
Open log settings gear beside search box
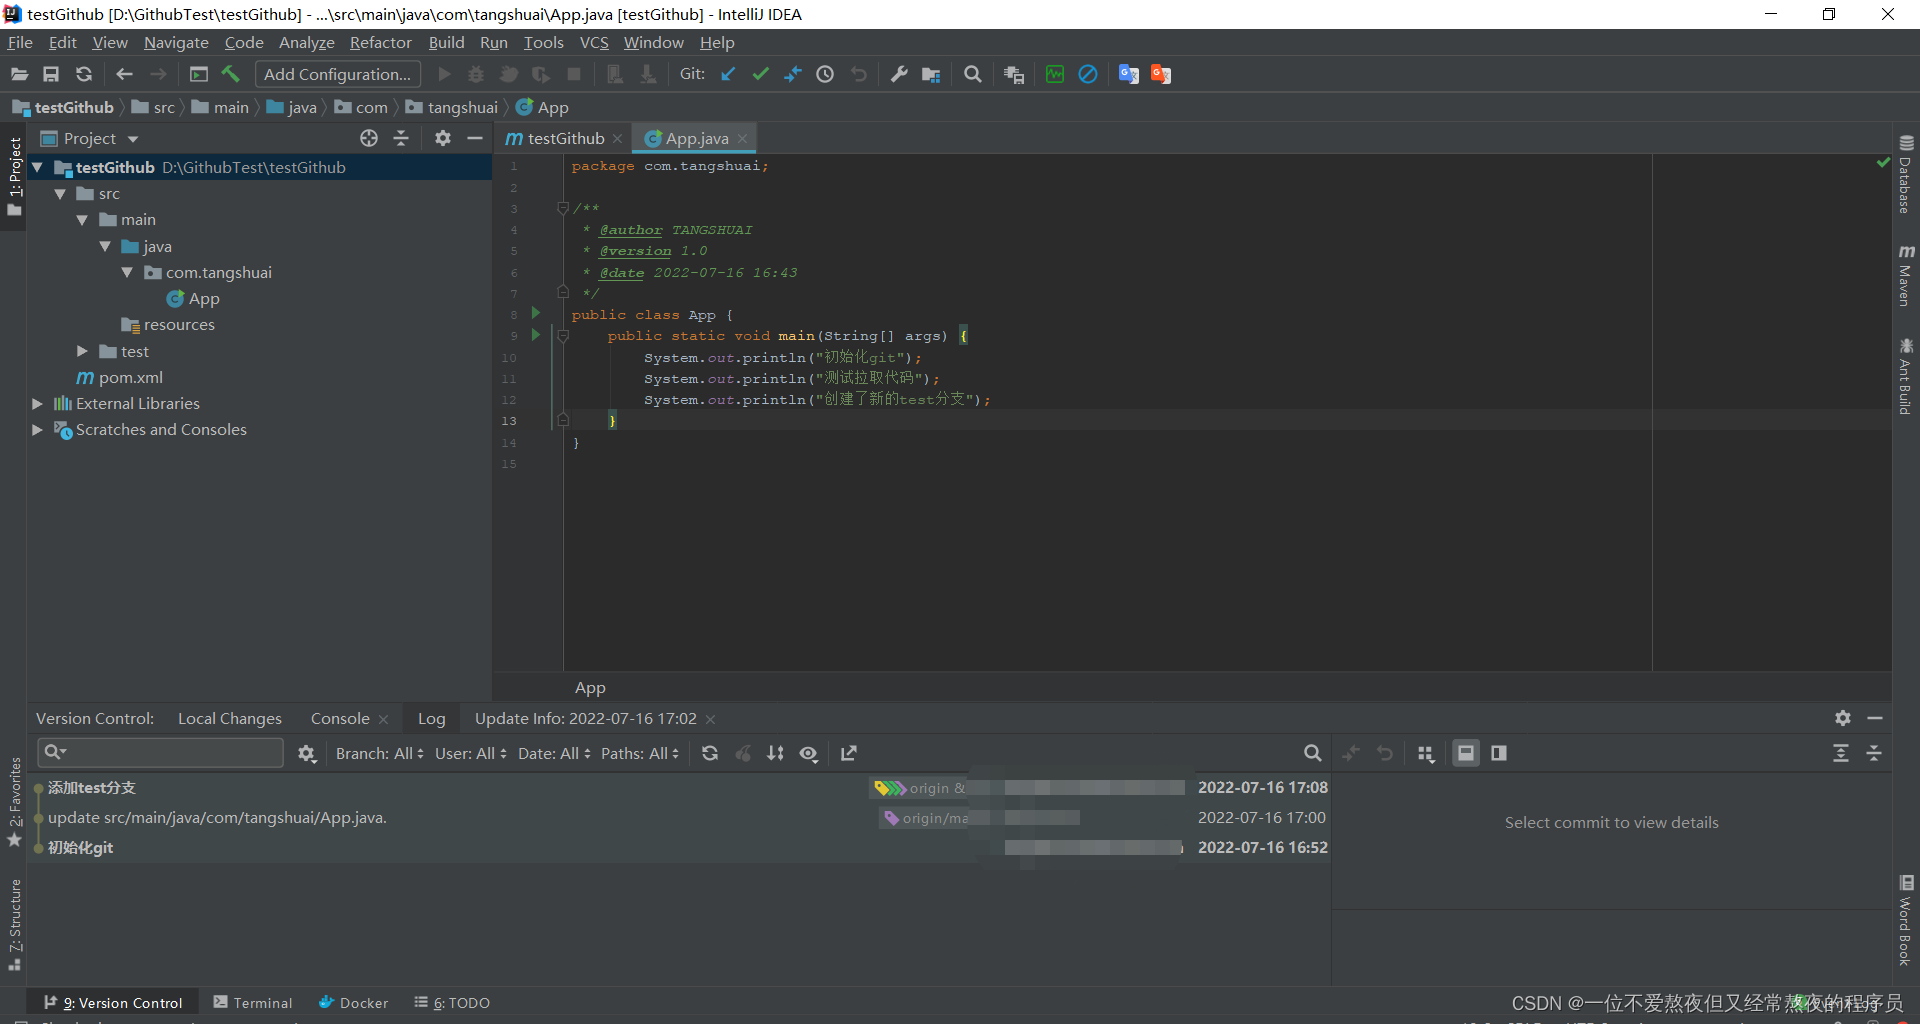(x=307, y=754)
